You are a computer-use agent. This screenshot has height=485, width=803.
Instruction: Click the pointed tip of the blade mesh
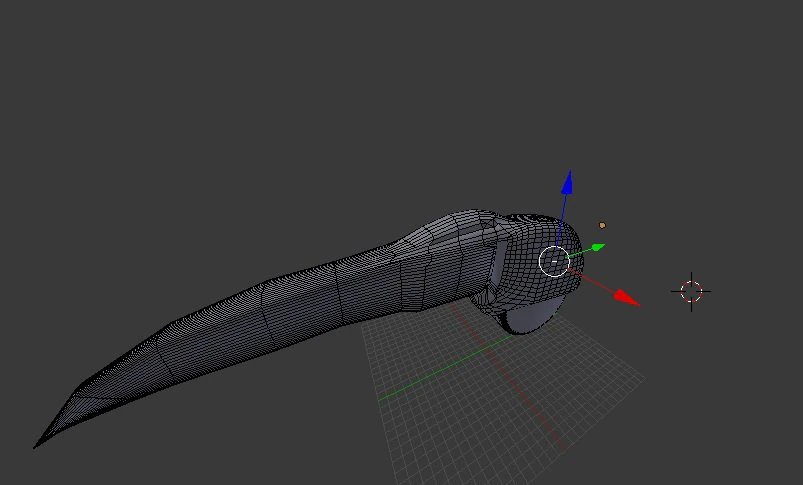37,445
